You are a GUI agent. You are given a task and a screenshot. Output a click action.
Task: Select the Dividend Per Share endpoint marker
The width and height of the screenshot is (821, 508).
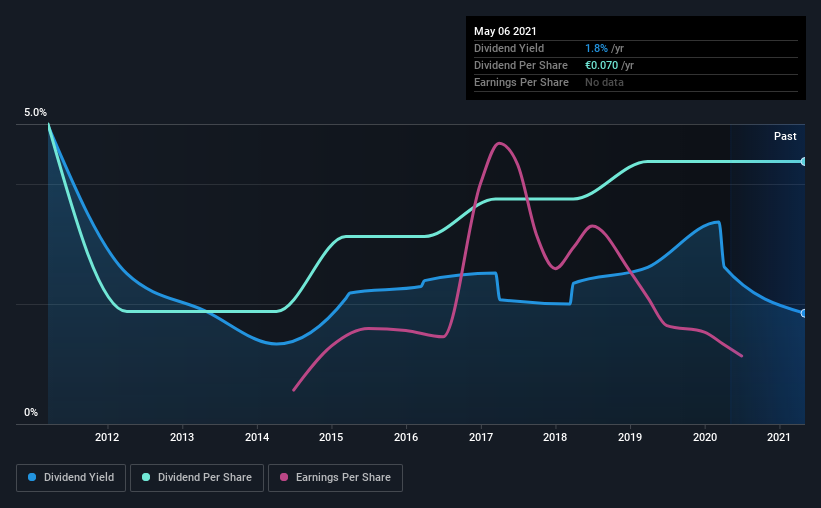point(804,161)
